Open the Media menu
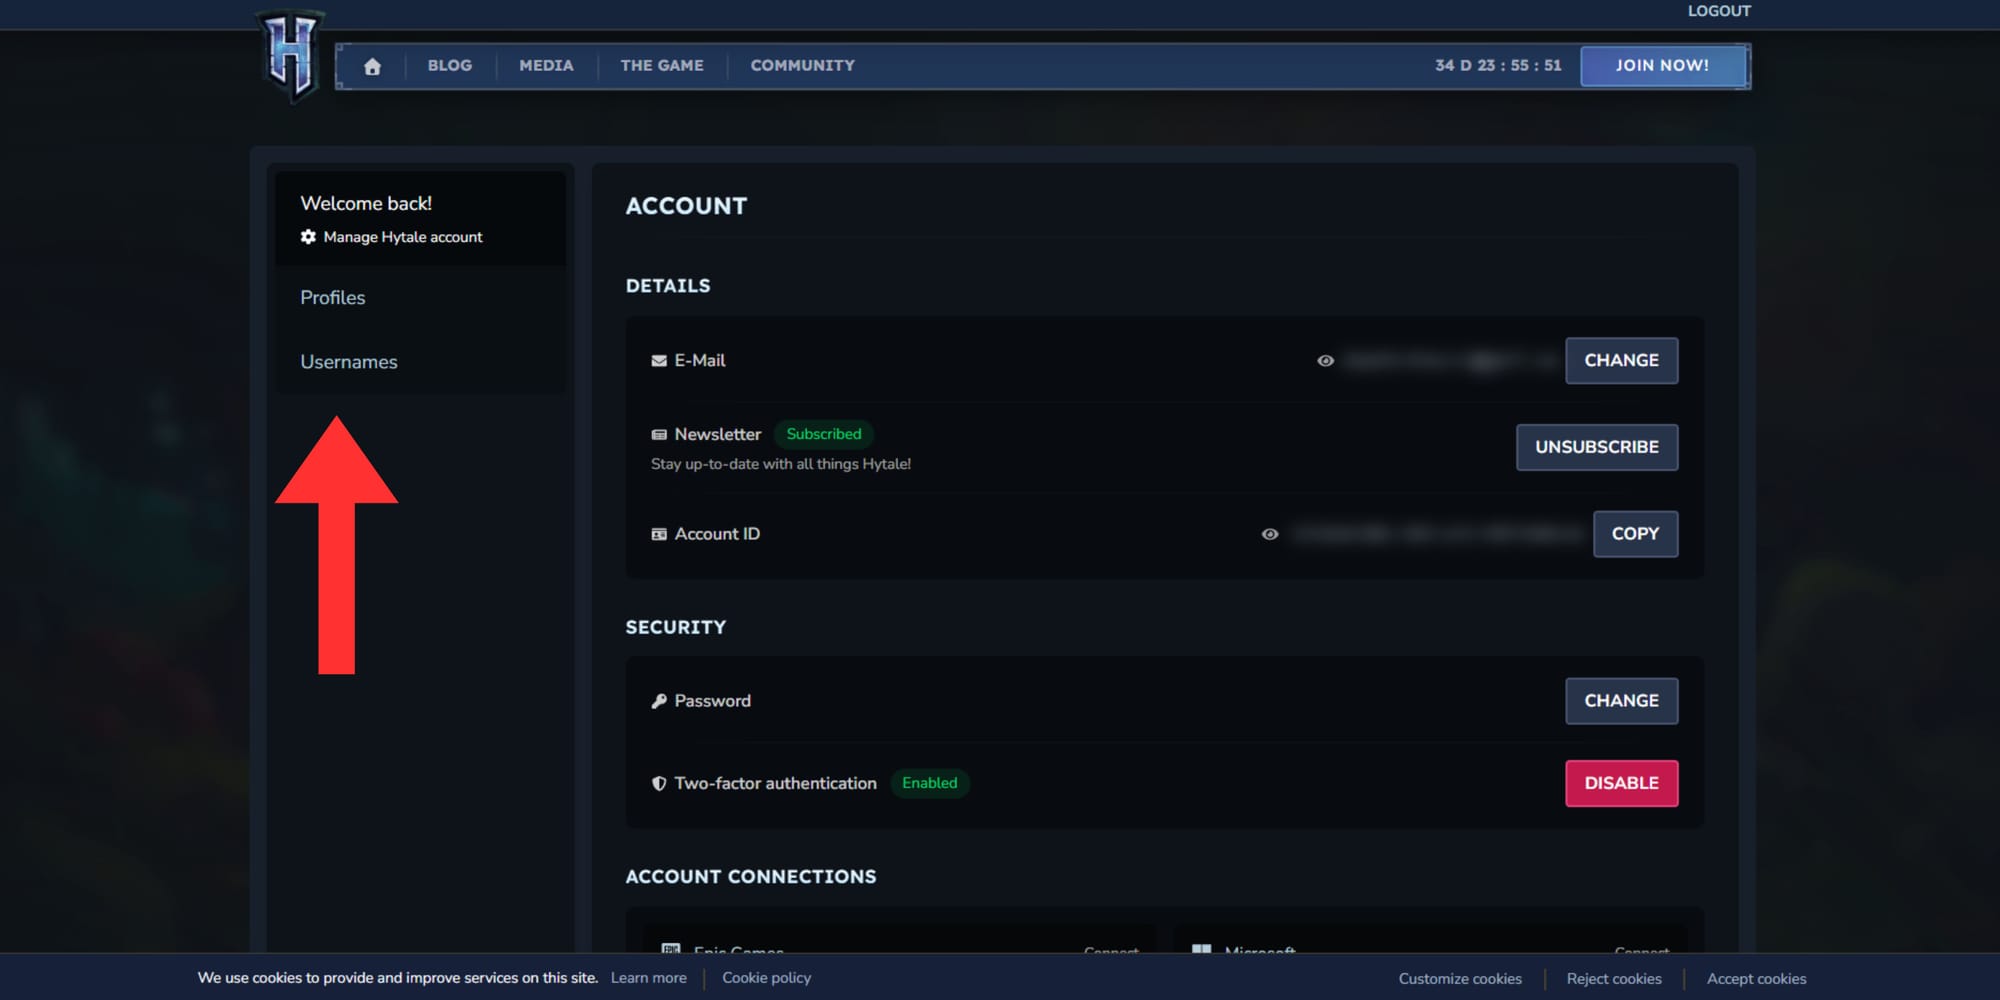This screenshot has height=1000, width=2000. [x=546, y=66]
